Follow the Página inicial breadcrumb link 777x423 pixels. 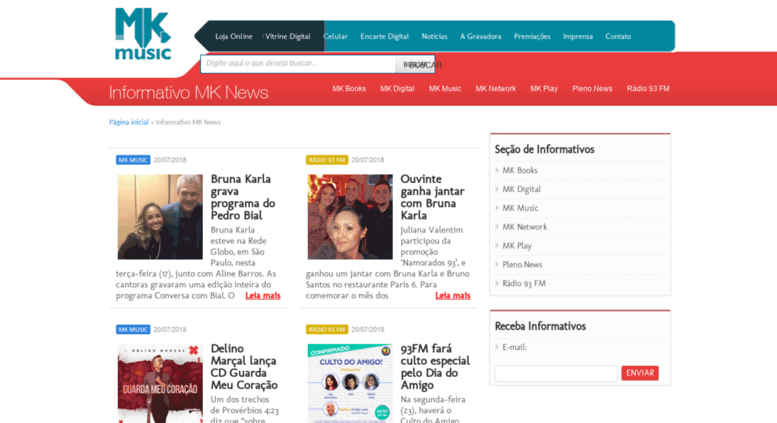(x=129, y=122)
